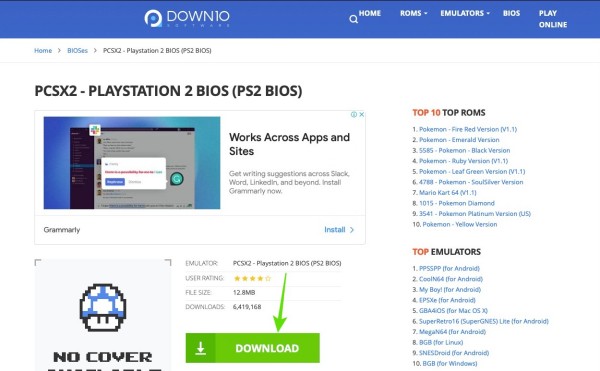Open EPSXe (for Android) link

click(x=447, y=300)
